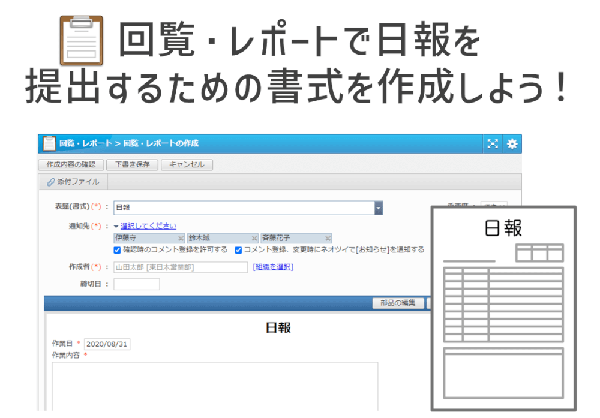The width and height of the screenshot is (600, 418).
Task: Click the empty 締切日 date field
Action: [x=137, y=284]
